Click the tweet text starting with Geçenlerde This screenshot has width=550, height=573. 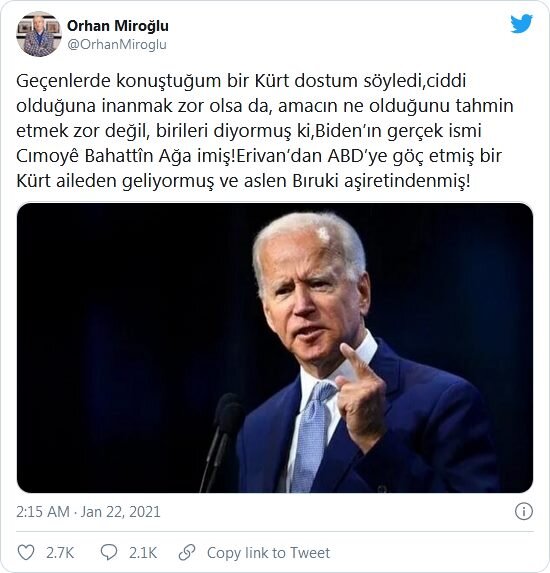[x=265, y=130]
